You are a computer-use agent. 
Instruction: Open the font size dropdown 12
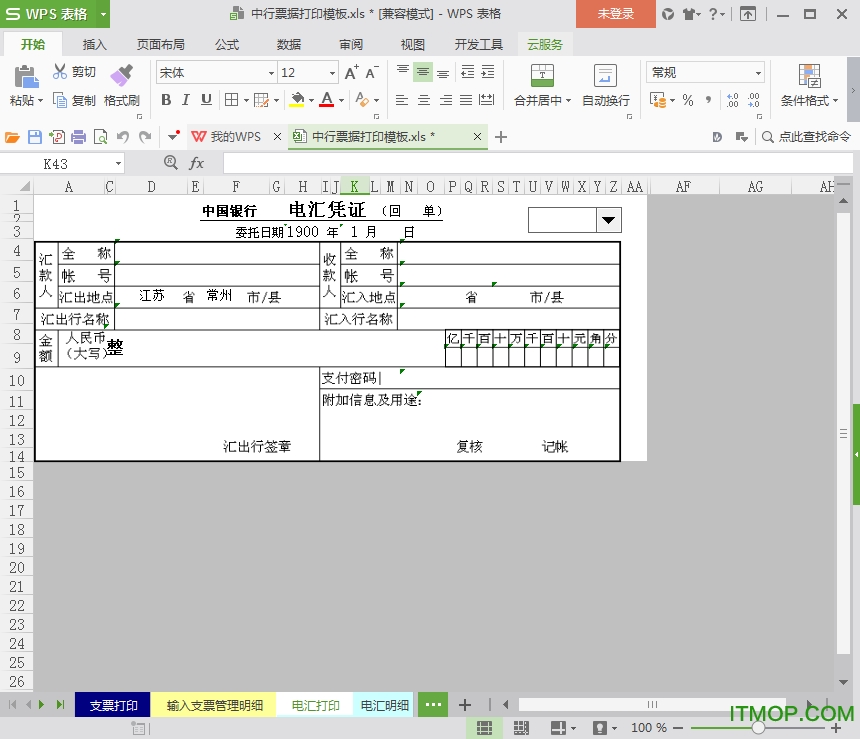point(332,72)
